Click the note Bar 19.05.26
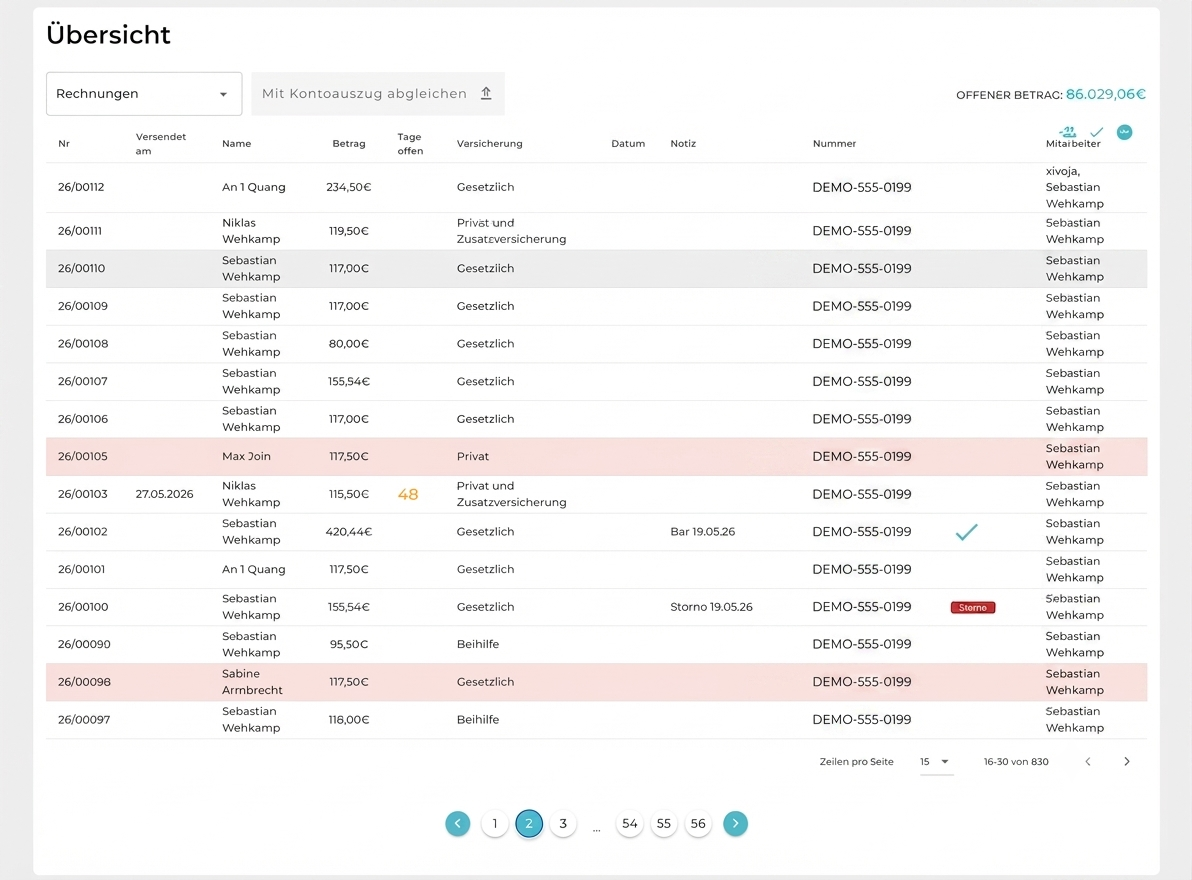The image size is (1192, 880). [702, 532]
